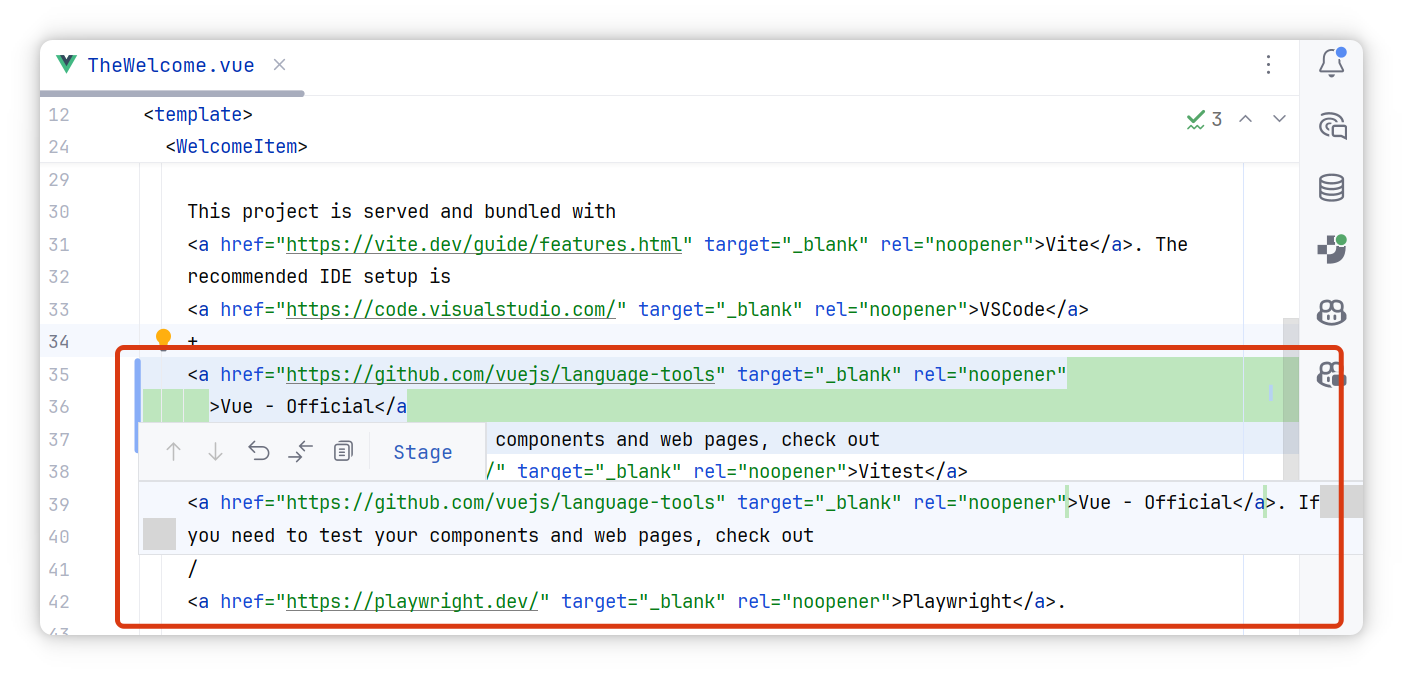Select the TheWelcome.vue tab
The height and width of the screenshot is (675, 1403).
(x=170, y=64)
